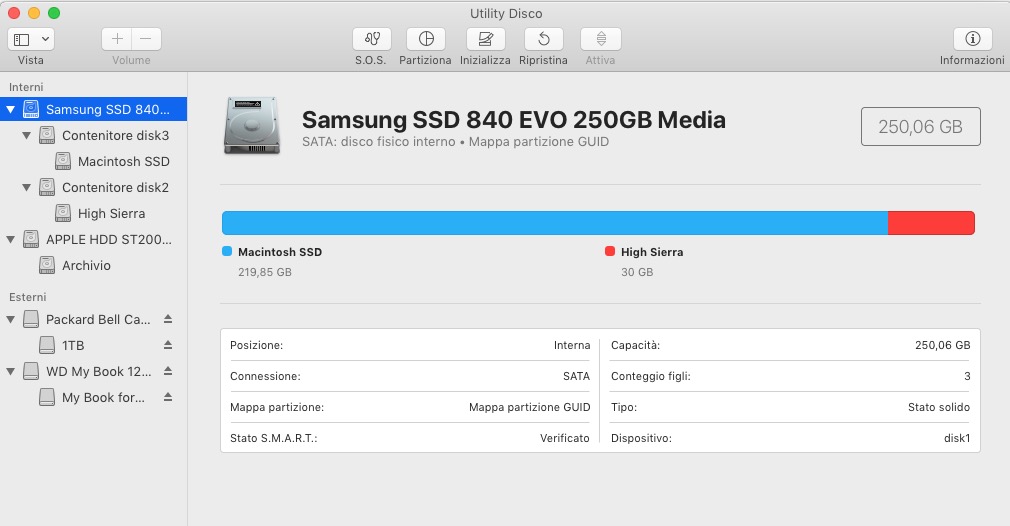The width and height of the screenshot is (1010, 526).
Task: Collapse Contenitore disk3 disclosure triangle
Action: (x=26, y=135)
